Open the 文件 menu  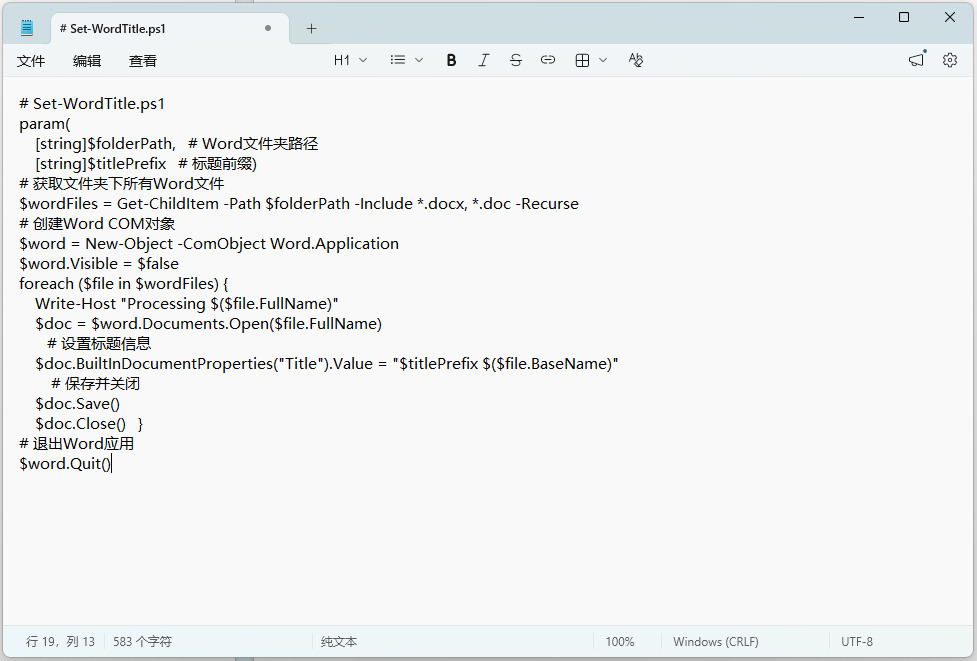tap(31, 61)
